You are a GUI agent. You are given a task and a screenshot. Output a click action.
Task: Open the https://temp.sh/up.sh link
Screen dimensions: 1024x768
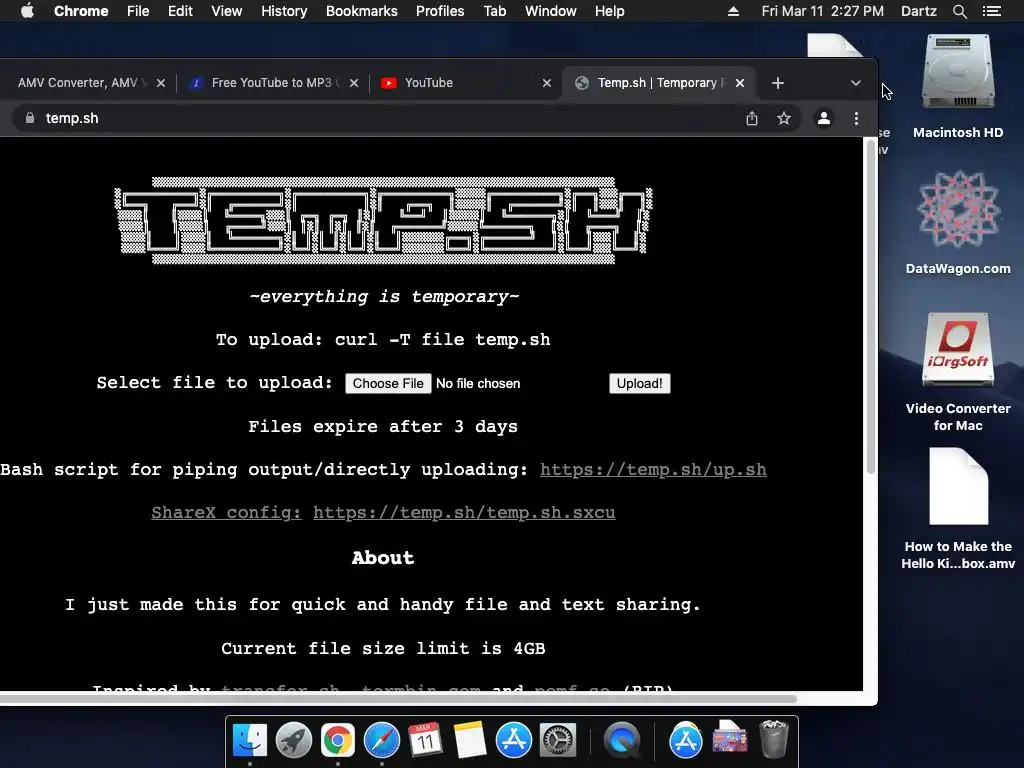pos(653,470)
